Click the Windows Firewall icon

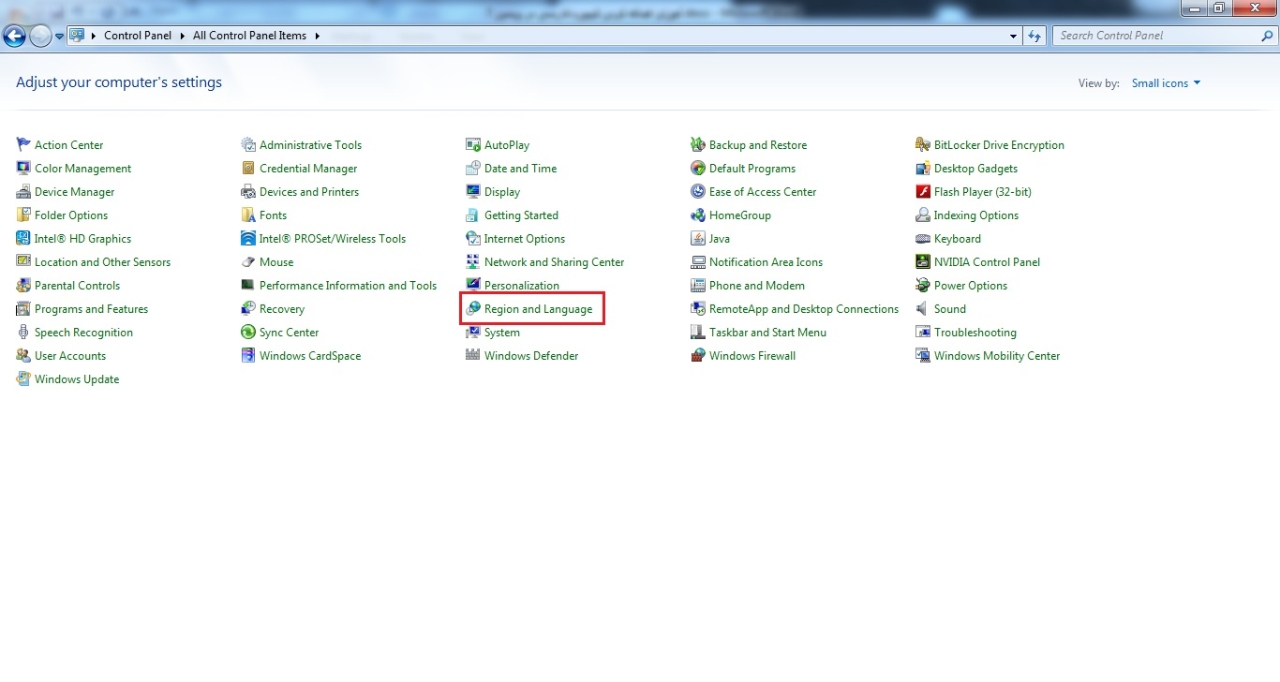pos(698,356)
